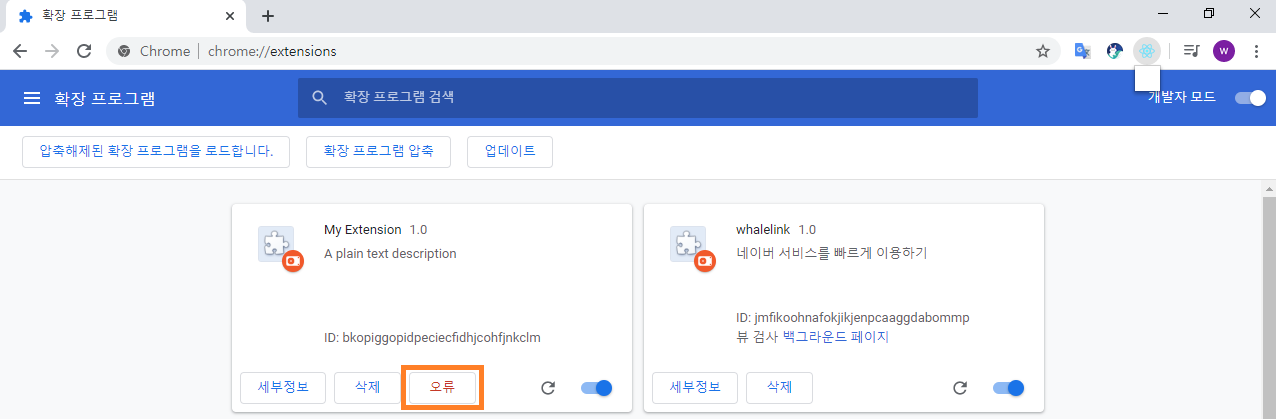Click 확장 프로그램 압축 button
This screenshot has height=419, width=1276.
click(378, 152)
